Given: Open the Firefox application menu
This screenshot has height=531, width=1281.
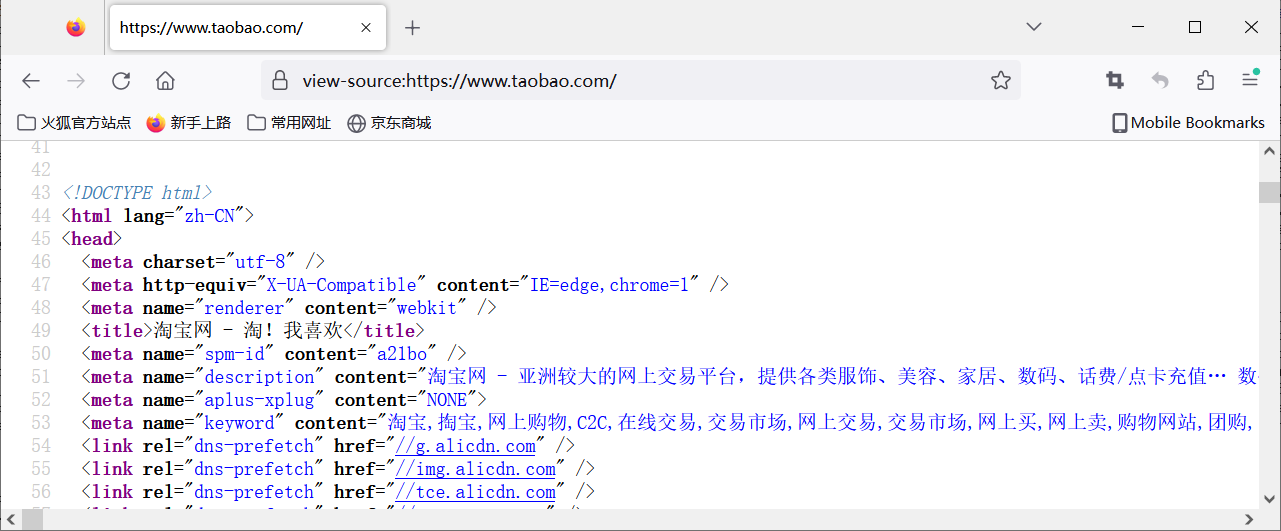Looking at the screenshot, I should click(x=1250, y=80).
